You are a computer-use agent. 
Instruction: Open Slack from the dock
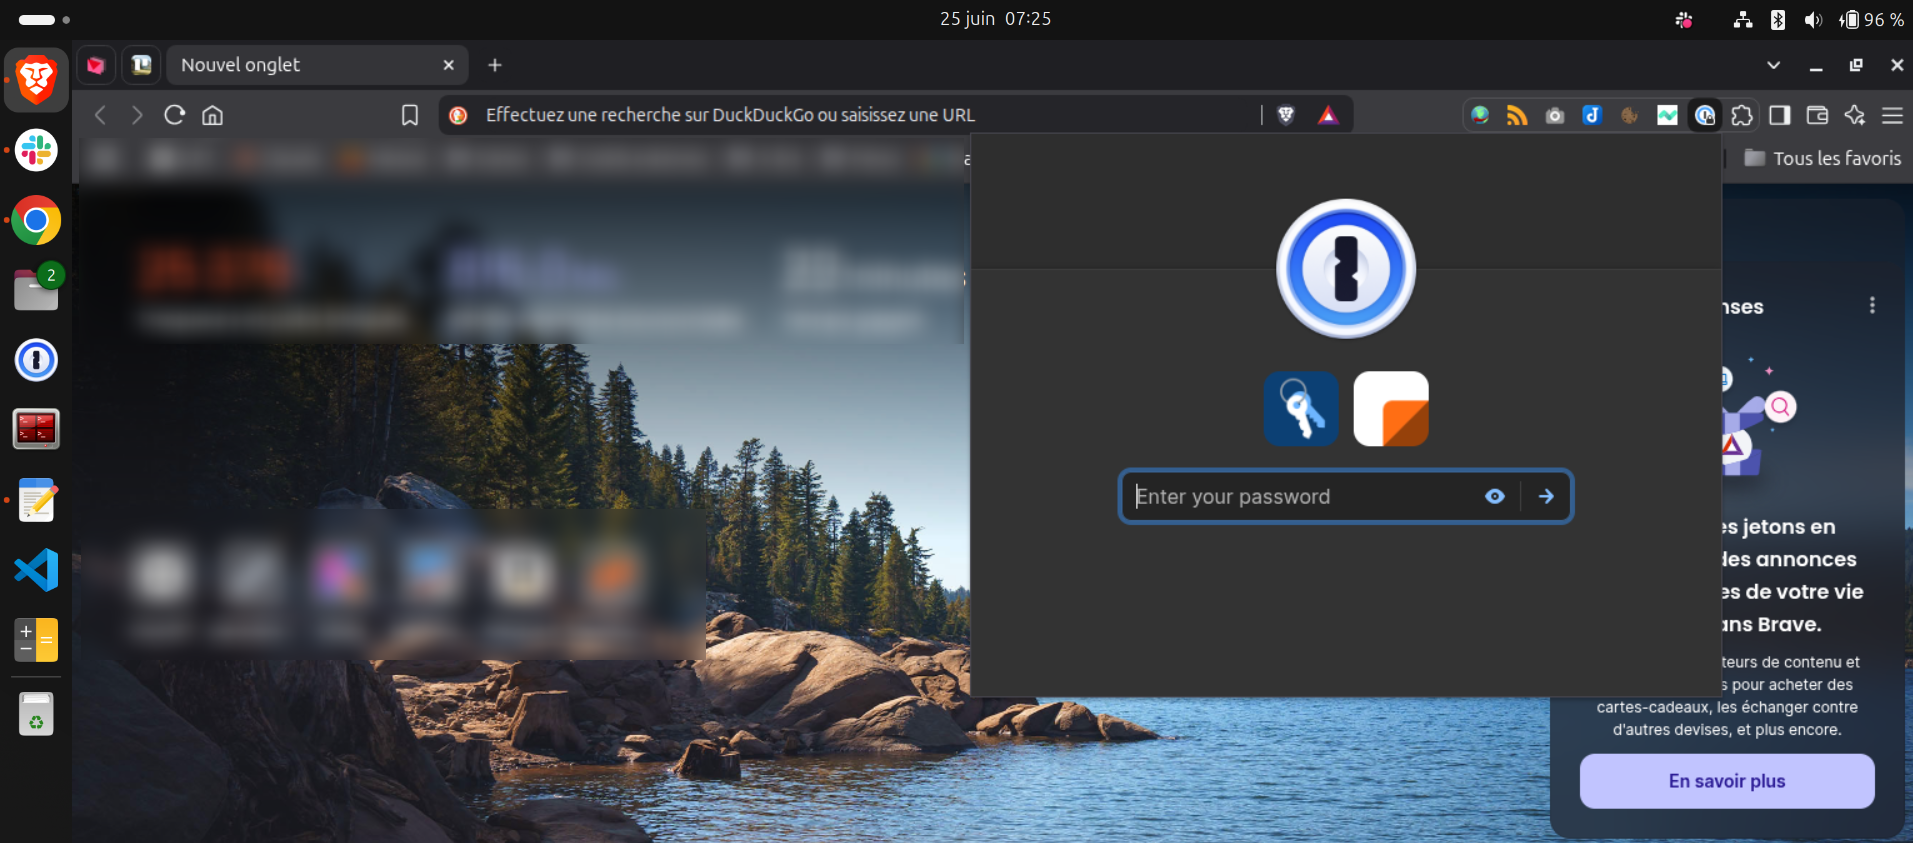(x=36, y=150)
